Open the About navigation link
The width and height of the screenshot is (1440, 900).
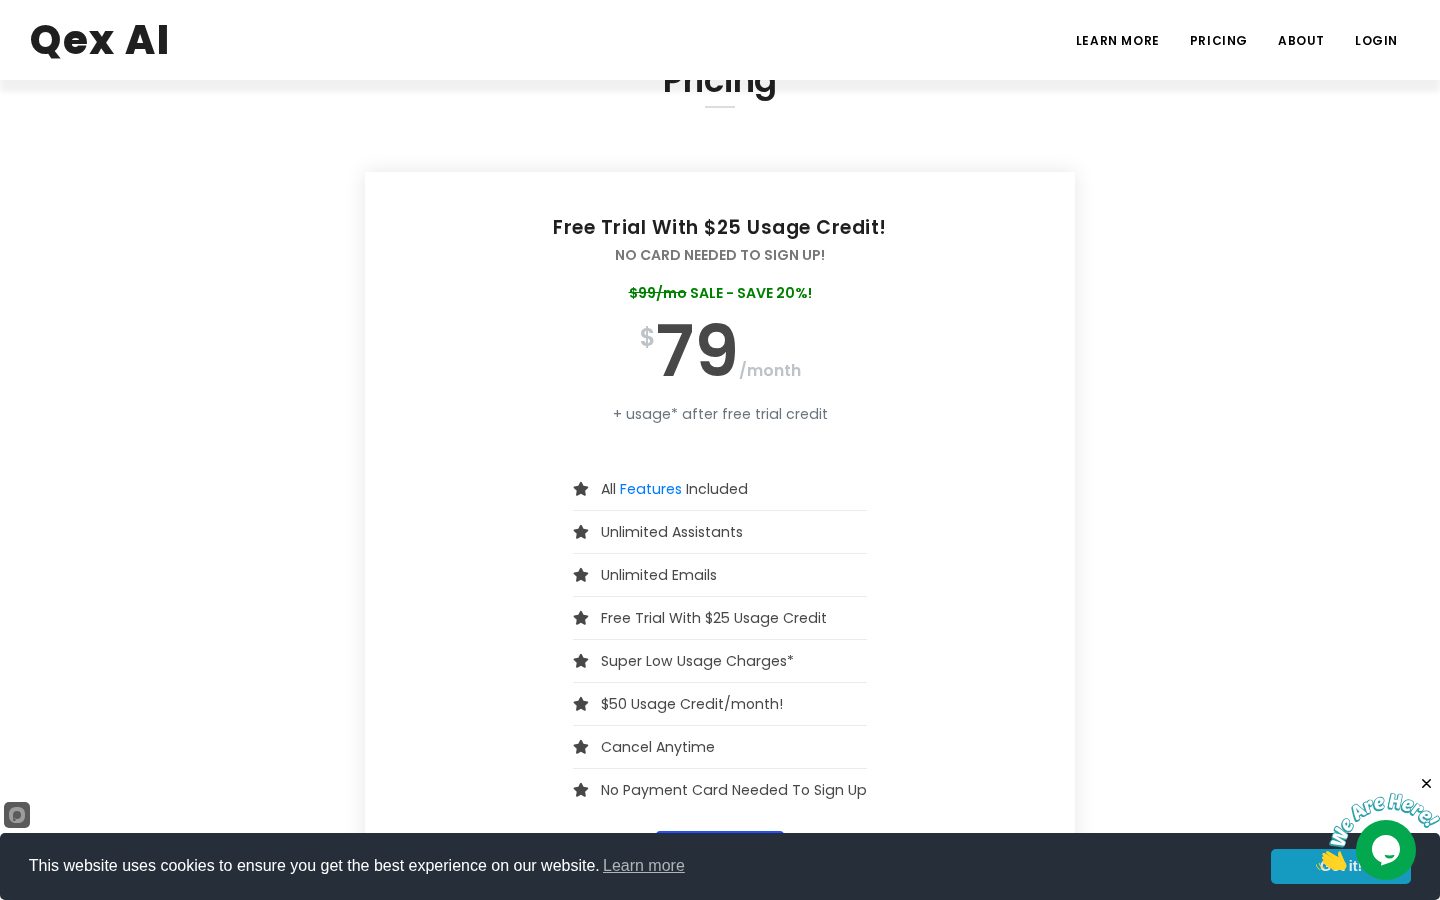coord(1301,41)
